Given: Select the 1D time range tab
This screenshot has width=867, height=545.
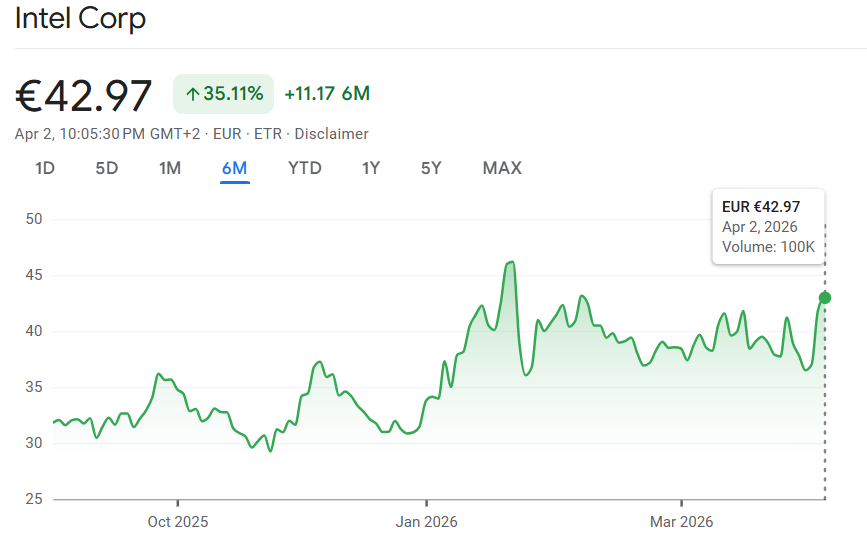Looking at the screenshot, I should click(45, 168).
